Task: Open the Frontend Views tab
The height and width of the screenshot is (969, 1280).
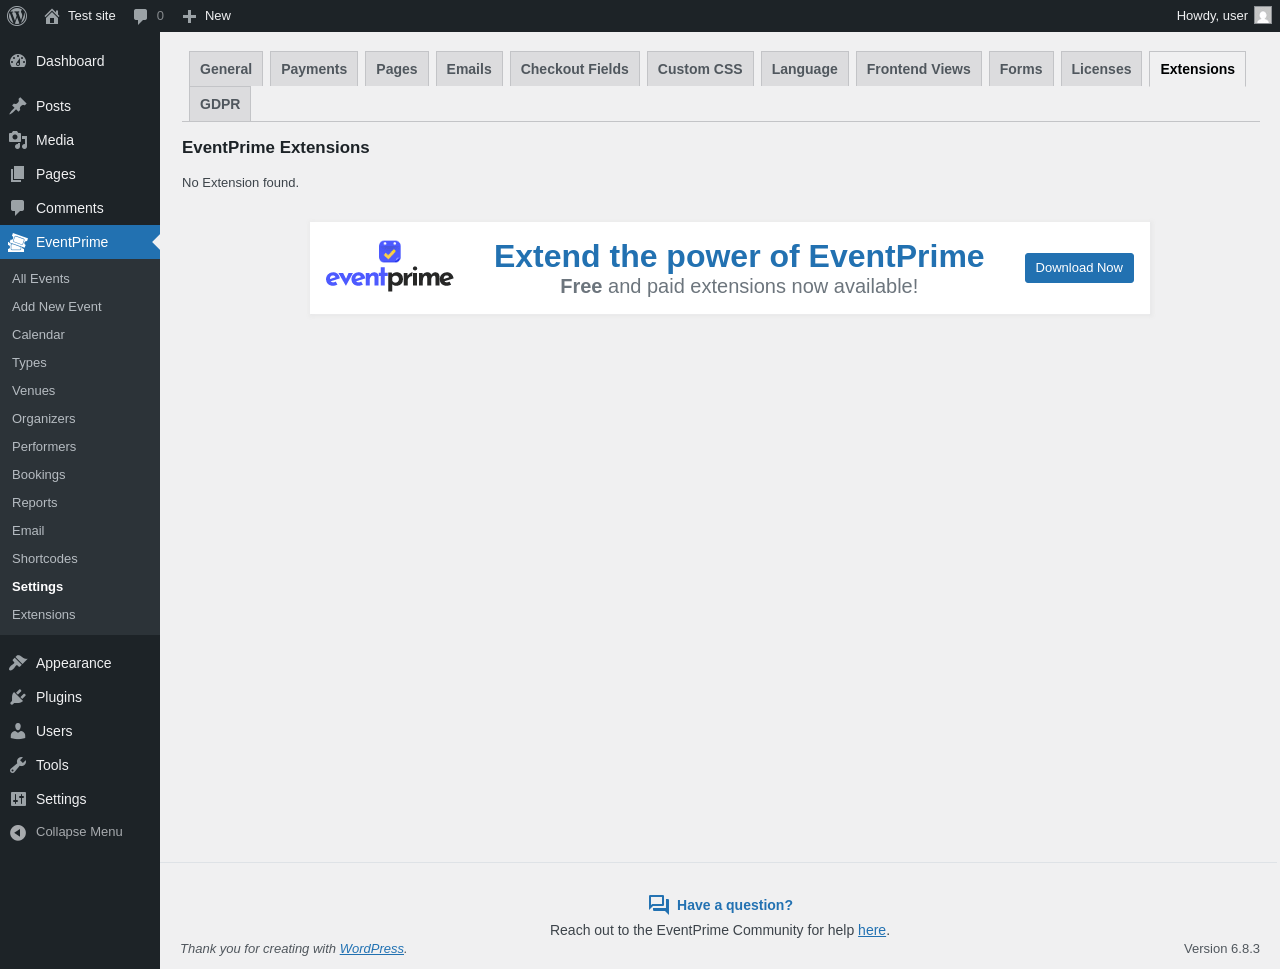Action: pos(919,69)
